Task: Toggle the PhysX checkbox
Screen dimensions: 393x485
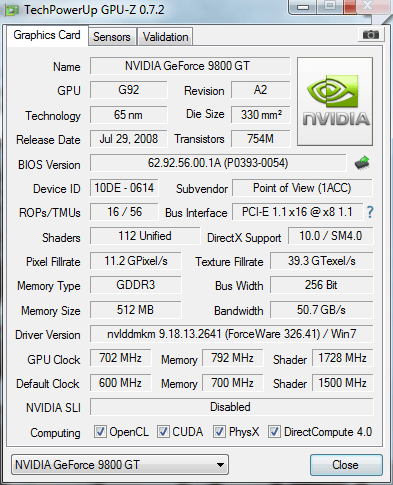Action: 219,431
